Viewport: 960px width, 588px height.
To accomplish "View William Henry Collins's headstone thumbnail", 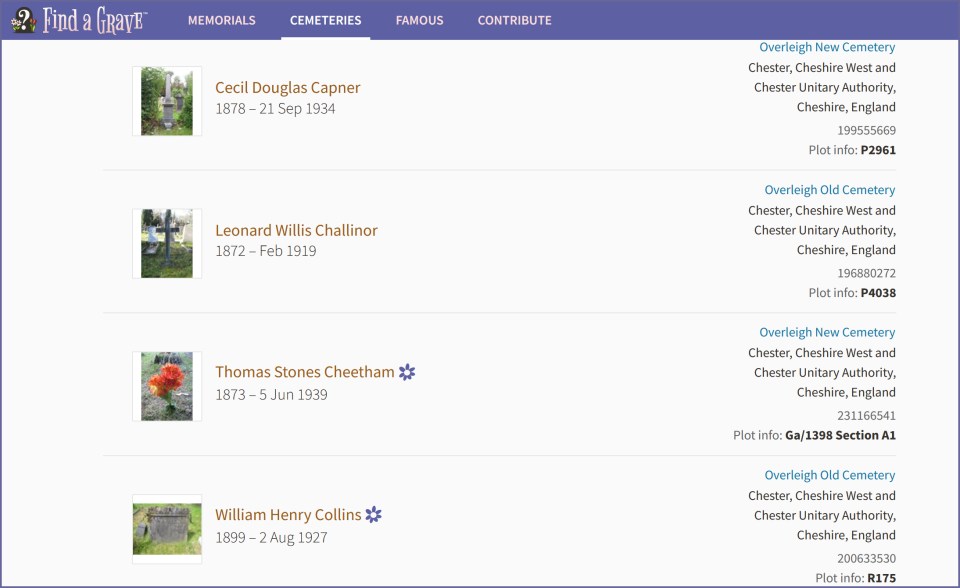I will pyautogui.click(x=167, y=529).
